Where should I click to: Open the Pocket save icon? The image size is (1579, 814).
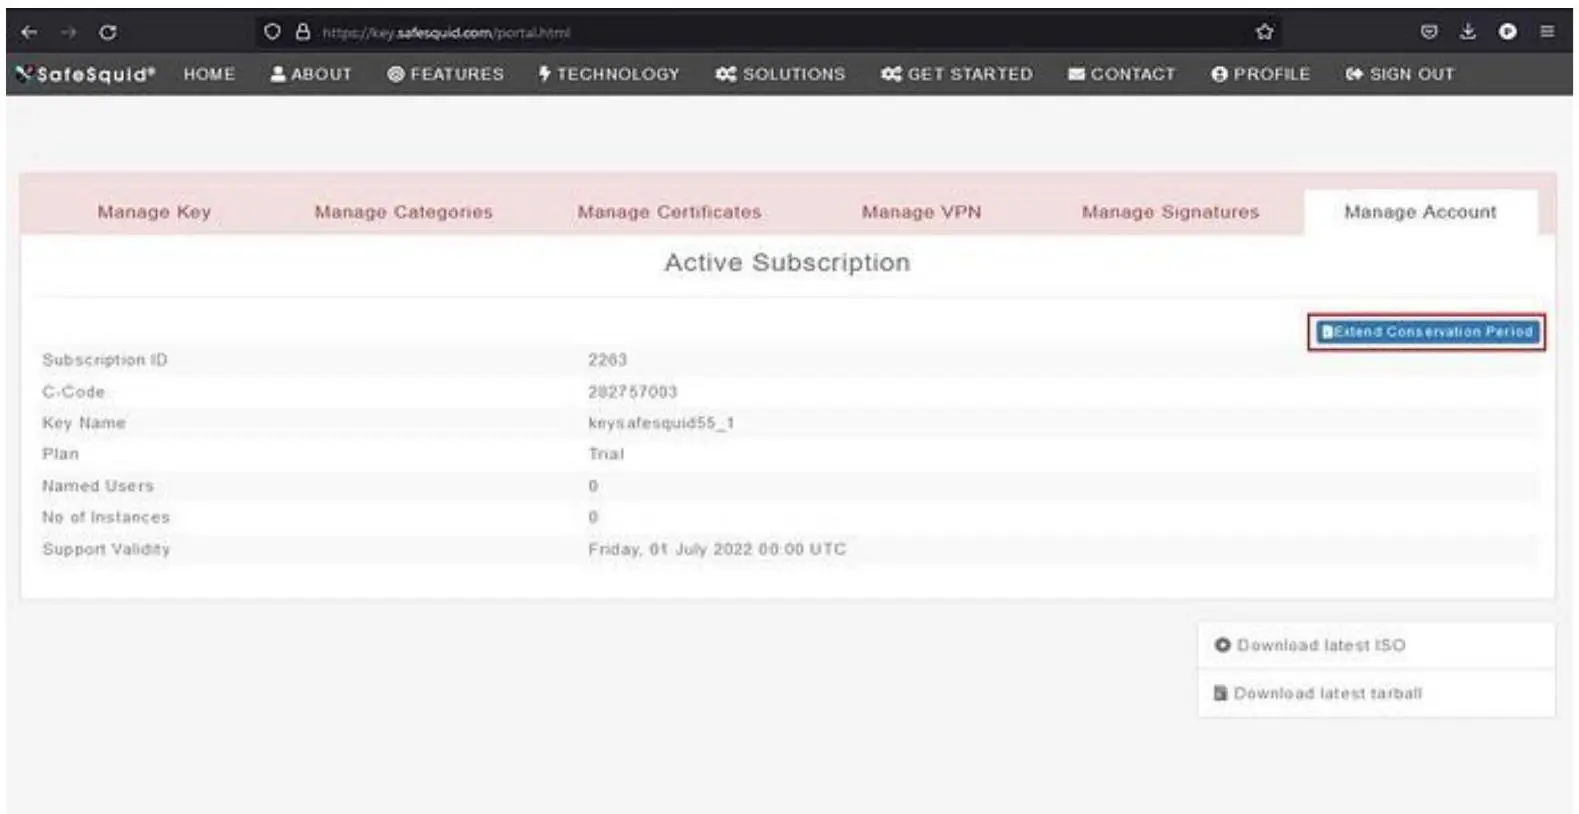pyautogui.click(x=1429, y=32)
